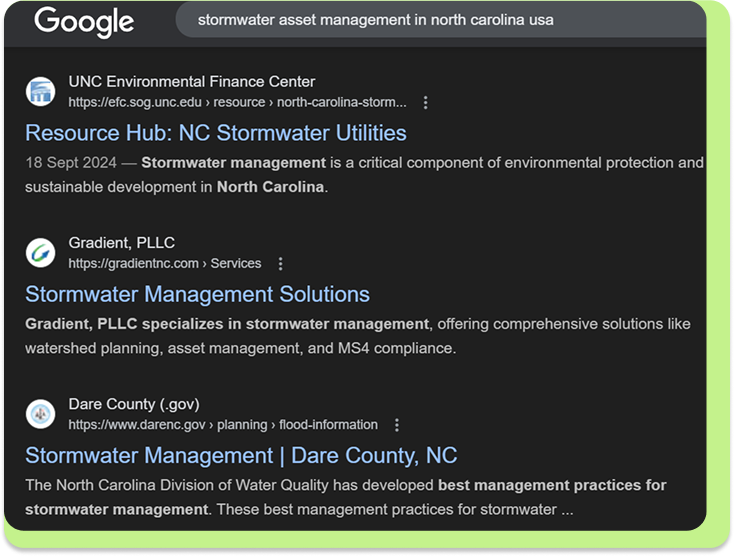Open the Stormwater Management Solutions link
This screenshot has width=734, height=556.
[197, 294]
